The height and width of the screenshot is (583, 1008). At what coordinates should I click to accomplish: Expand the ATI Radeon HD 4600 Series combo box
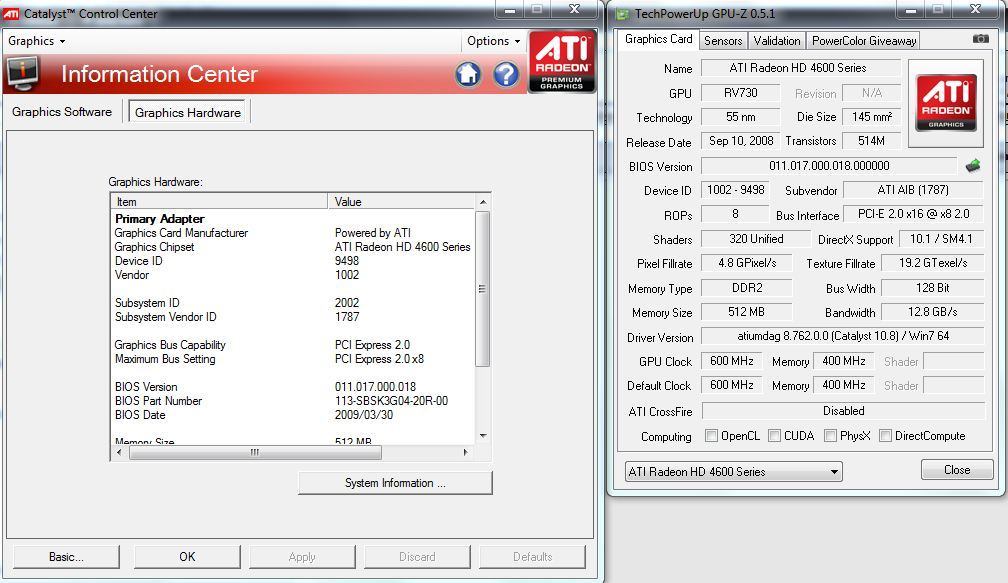[734, 471]
